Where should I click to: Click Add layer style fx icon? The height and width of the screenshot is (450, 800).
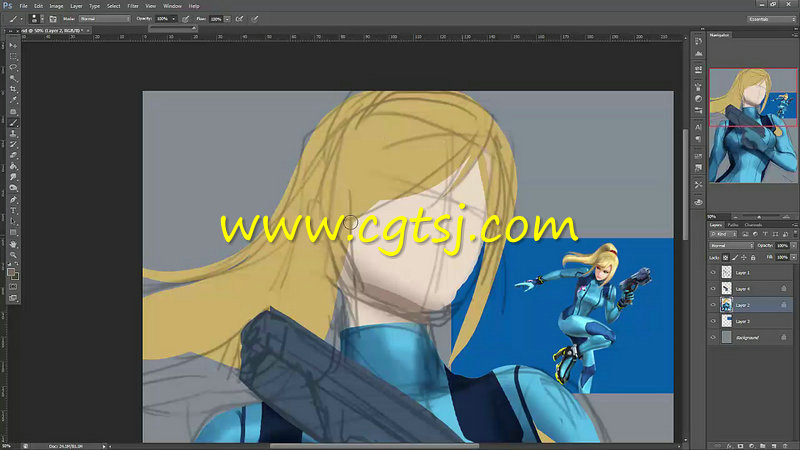pos(729,446)
